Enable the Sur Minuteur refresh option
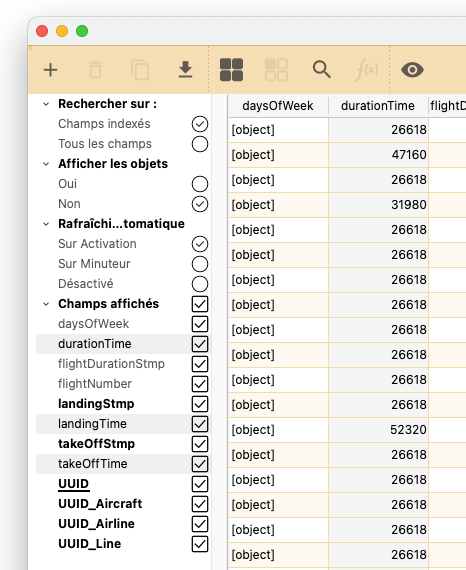Viewport: 466px width, 570px height. [x=200, y=264]
